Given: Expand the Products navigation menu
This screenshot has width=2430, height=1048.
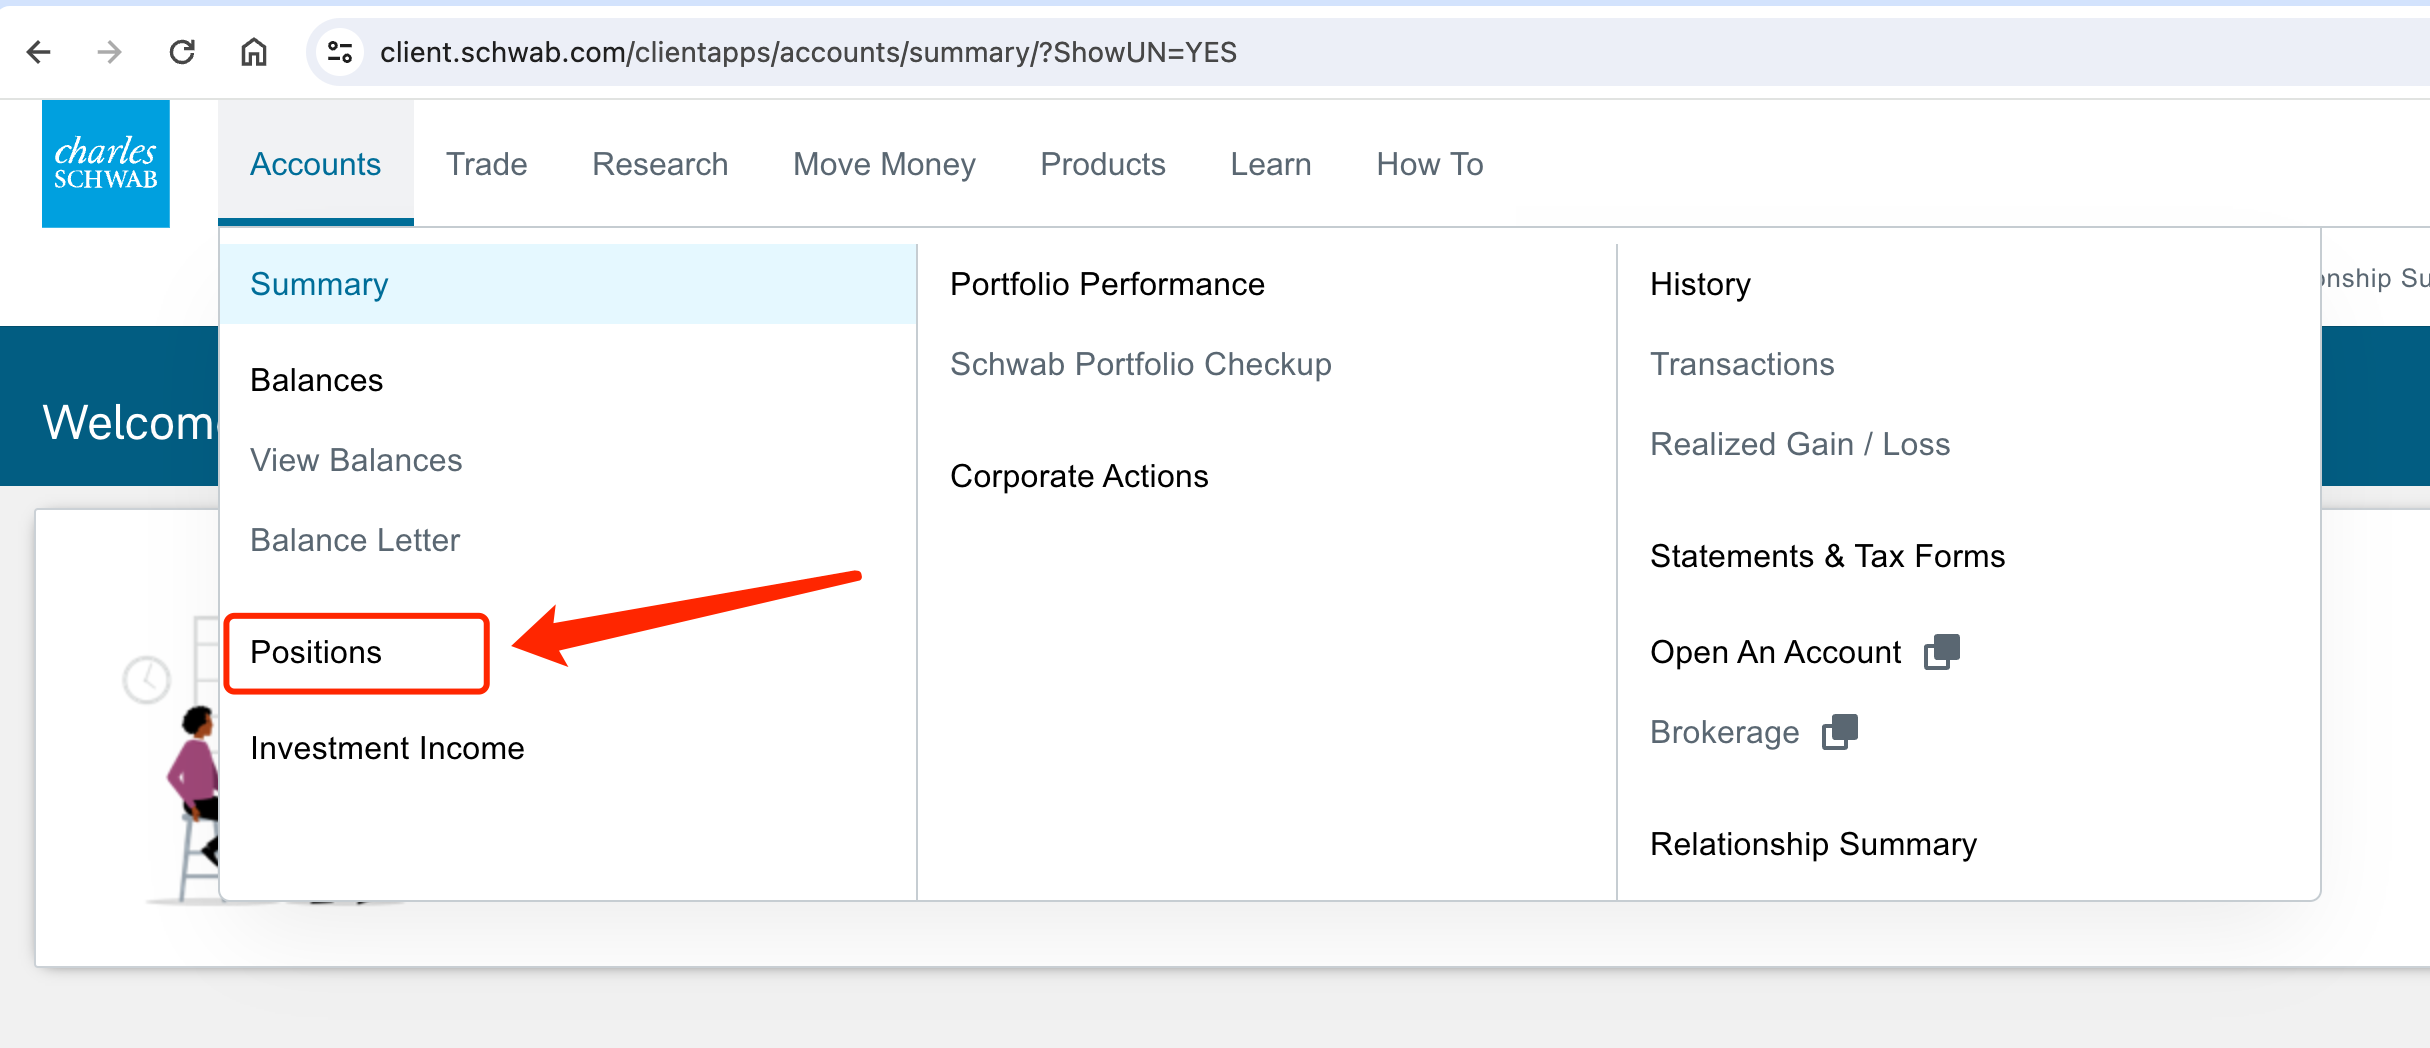Looking at the screenshot, I should 1103,164.
